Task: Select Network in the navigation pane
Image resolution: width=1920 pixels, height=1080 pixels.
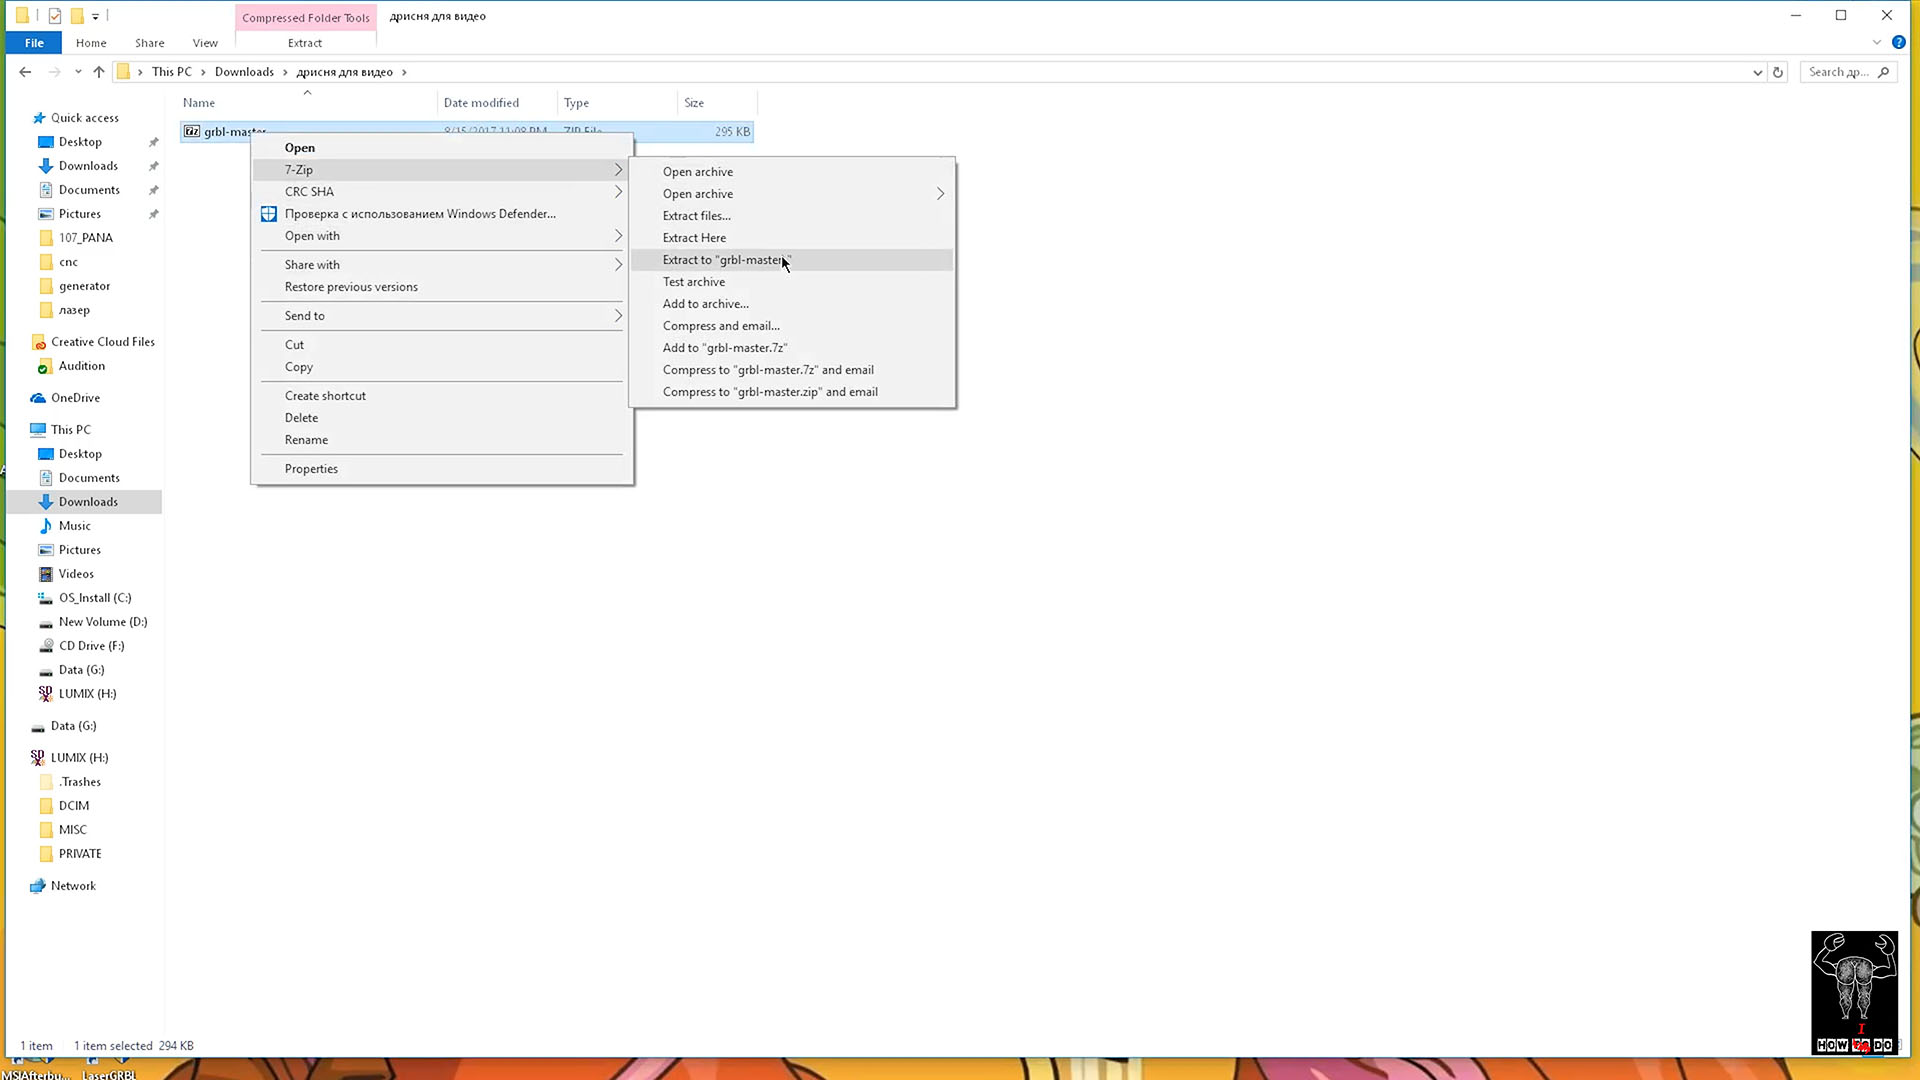Action: coord(73,886)
